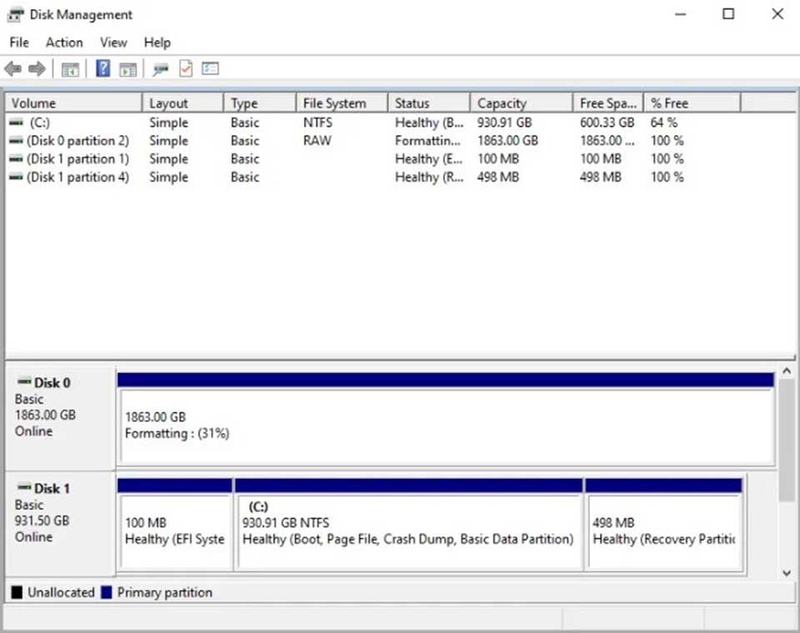The width and height of the screenshot is (800, 633).
Task: Maximize the Disk Management window
Action: point(729,14)
